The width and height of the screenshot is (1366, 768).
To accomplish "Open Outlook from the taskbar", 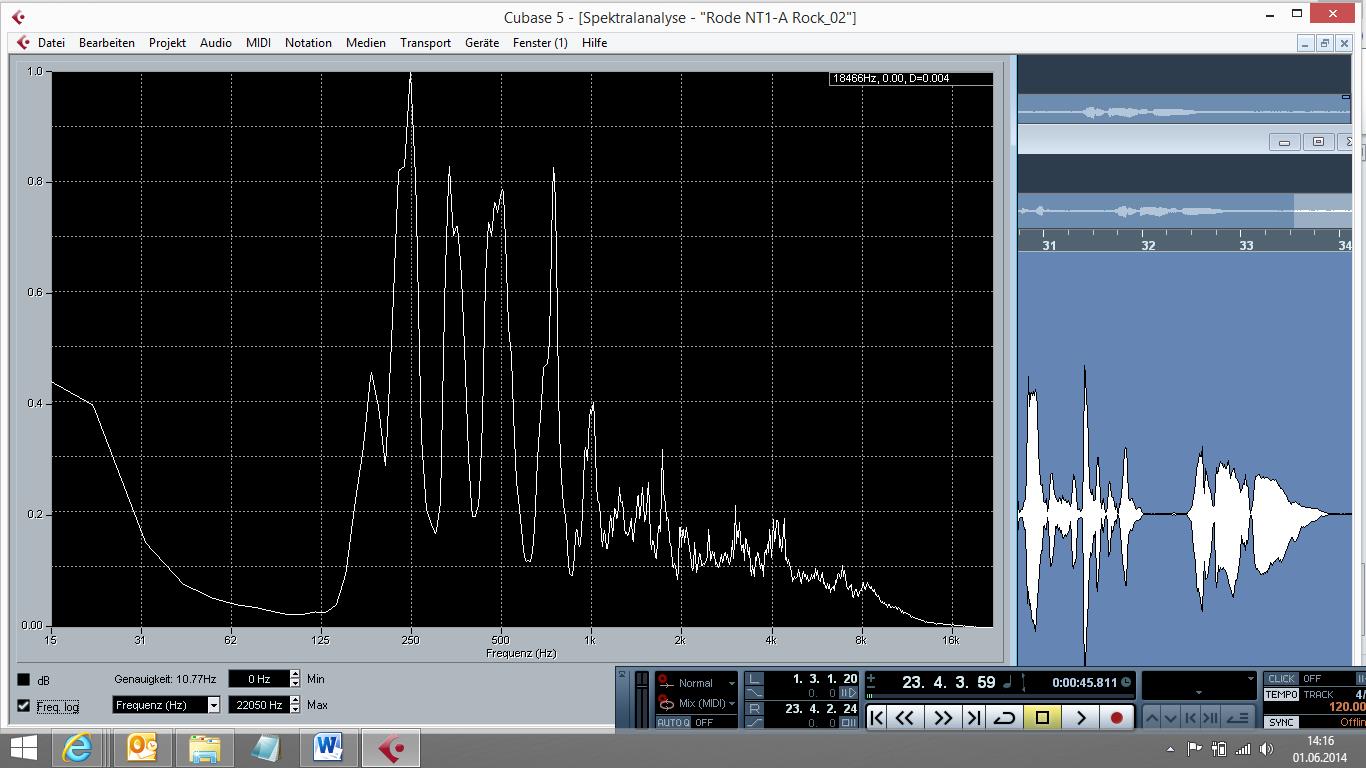I will coord(142,747).
